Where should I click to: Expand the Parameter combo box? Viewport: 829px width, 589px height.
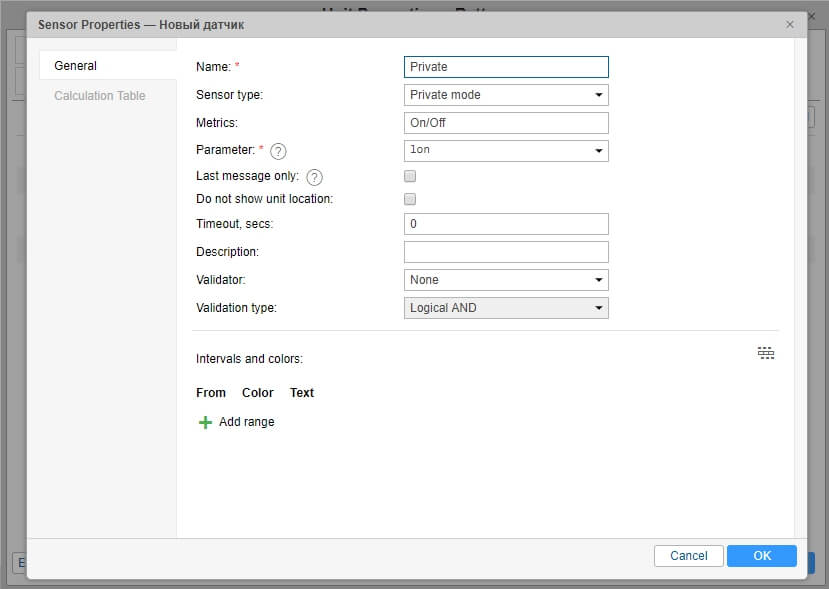[506, 151]
